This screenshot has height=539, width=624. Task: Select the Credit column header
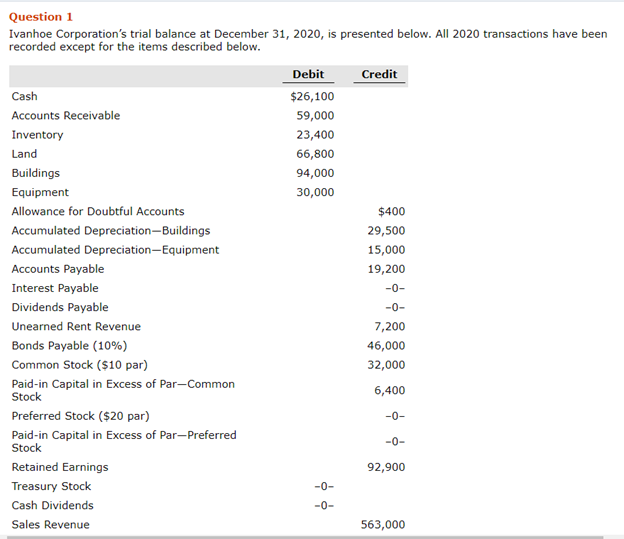pyautogui.click(x=379, y=74)
